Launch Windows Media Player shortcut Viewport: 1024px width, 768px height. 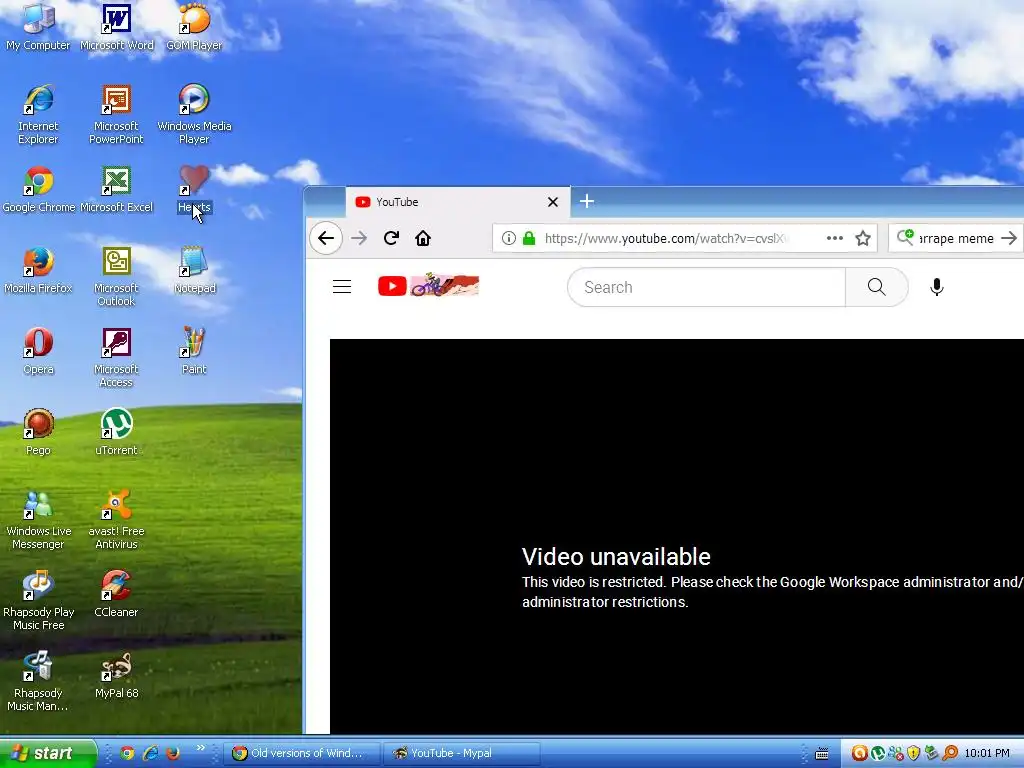point(194,114)
